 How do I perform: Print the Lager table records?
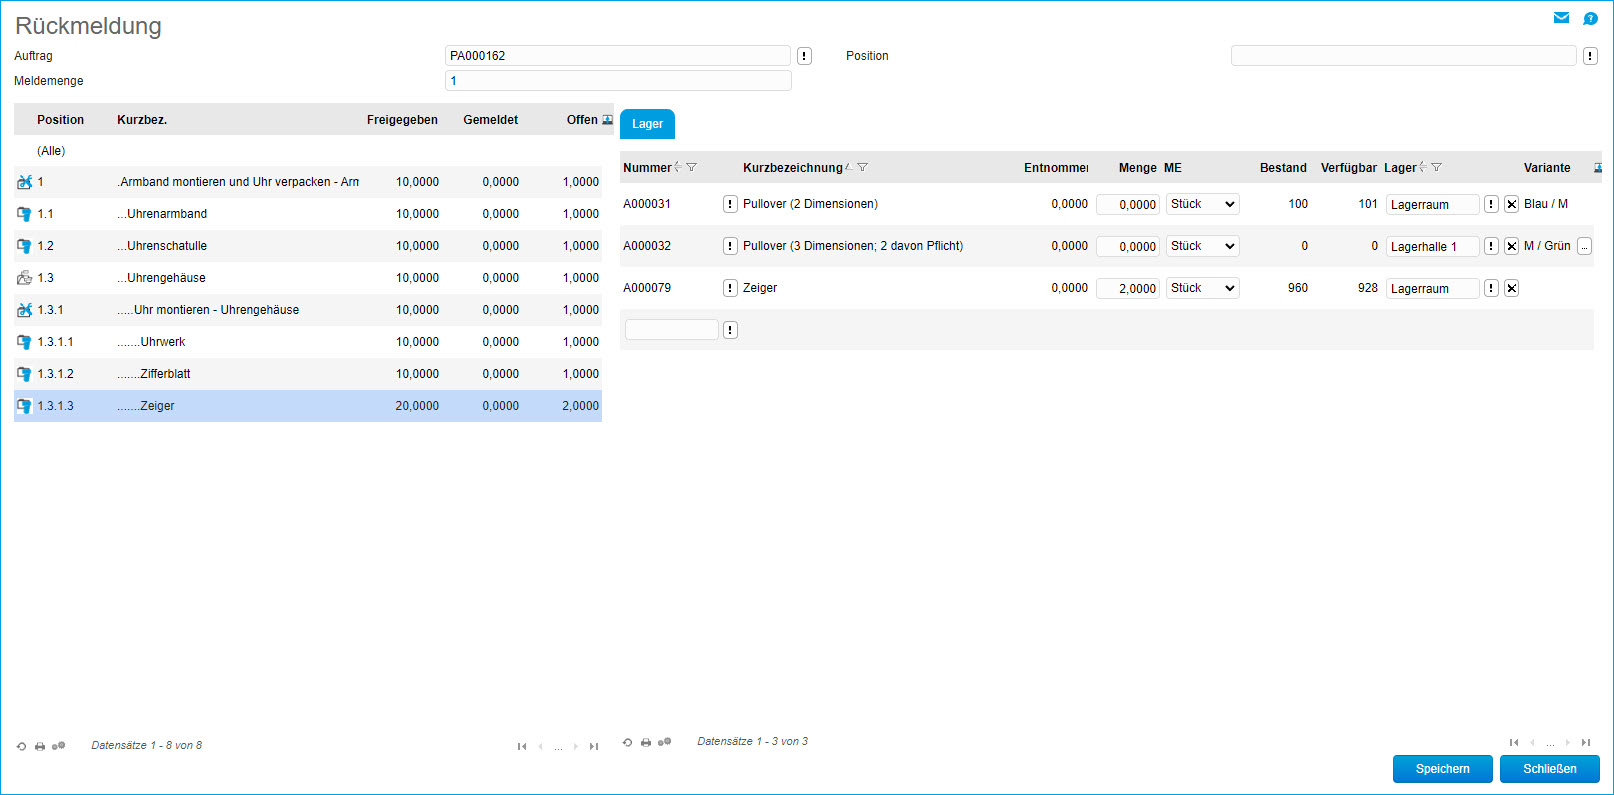click(x=646, y=742)
